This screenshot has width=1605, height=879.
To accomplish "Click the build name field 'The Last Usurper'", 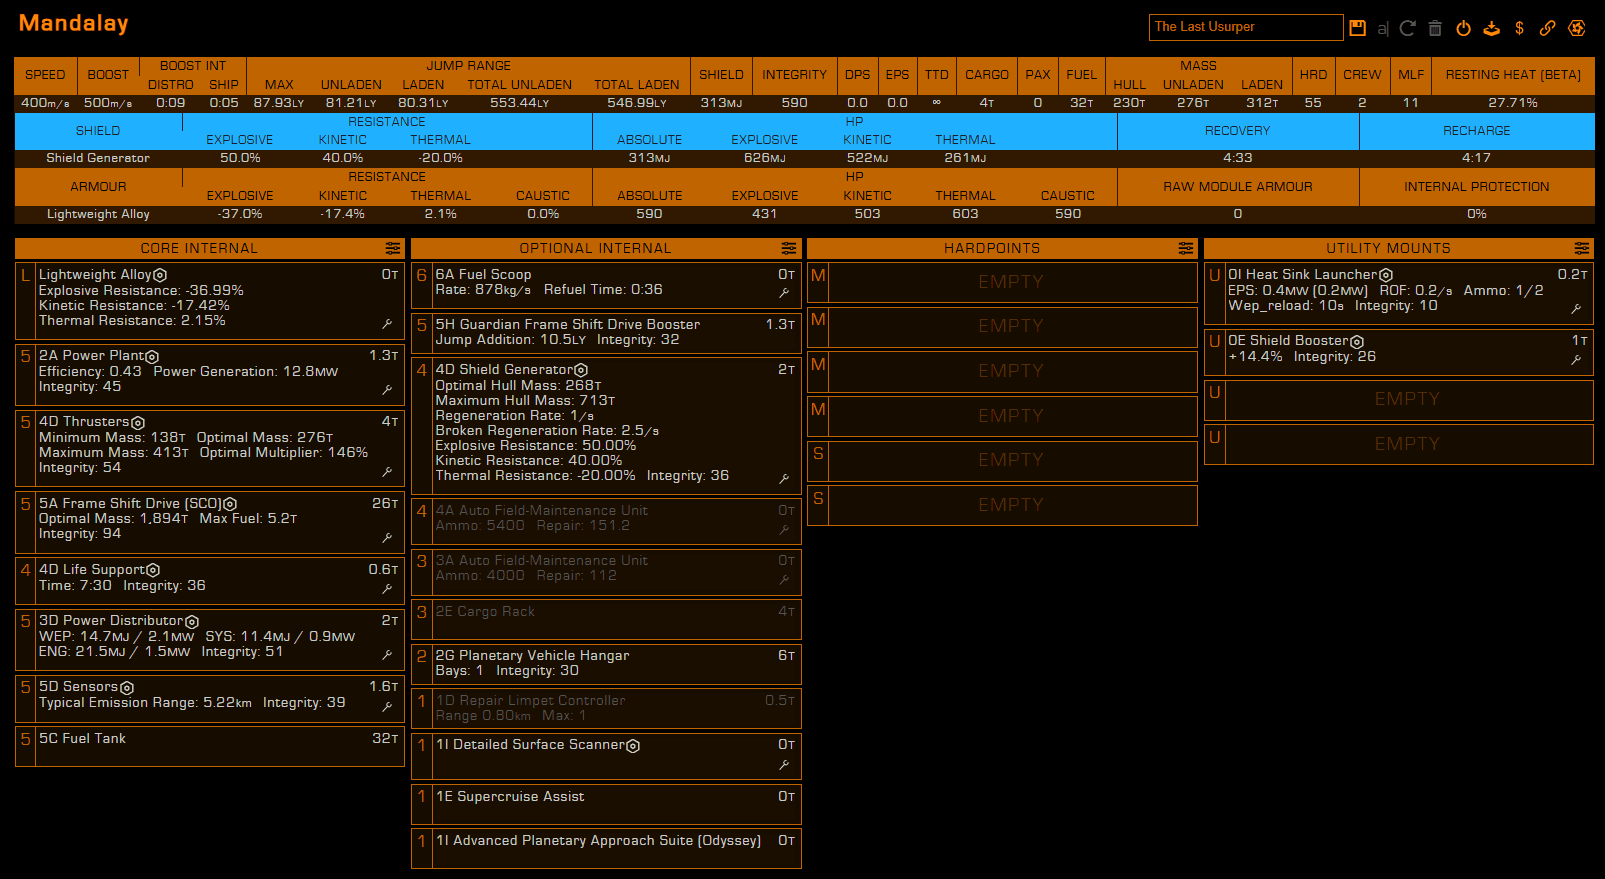I will [1245, 27].
